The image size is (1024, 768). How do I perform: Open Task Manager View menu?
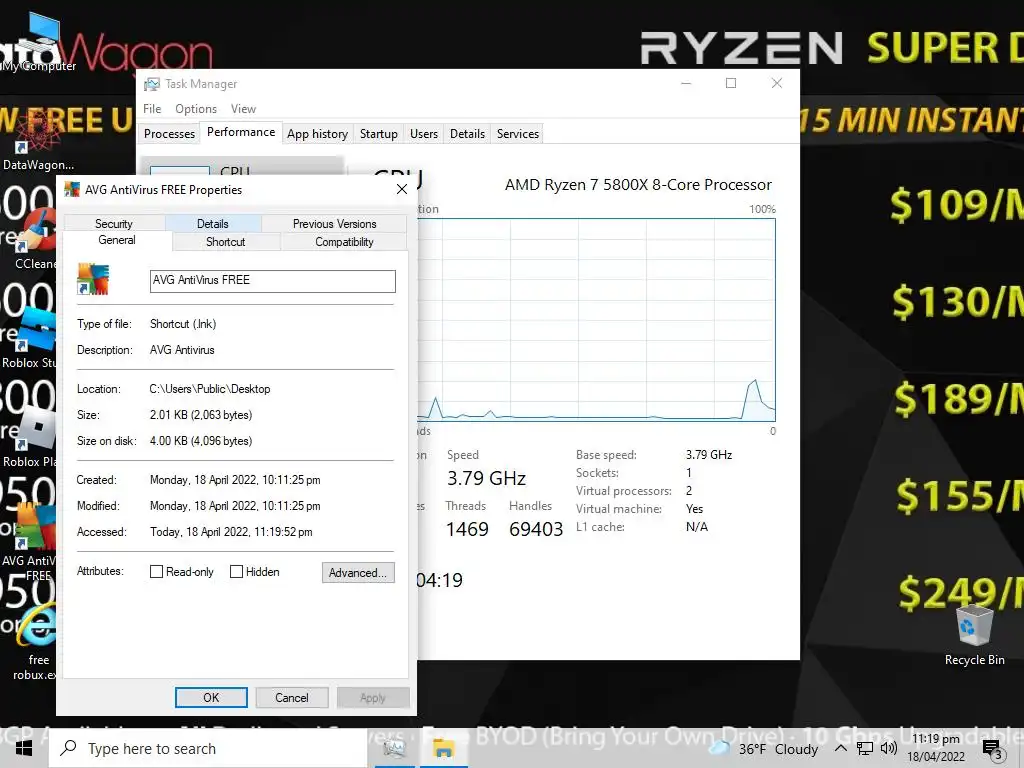coord(243,108)
